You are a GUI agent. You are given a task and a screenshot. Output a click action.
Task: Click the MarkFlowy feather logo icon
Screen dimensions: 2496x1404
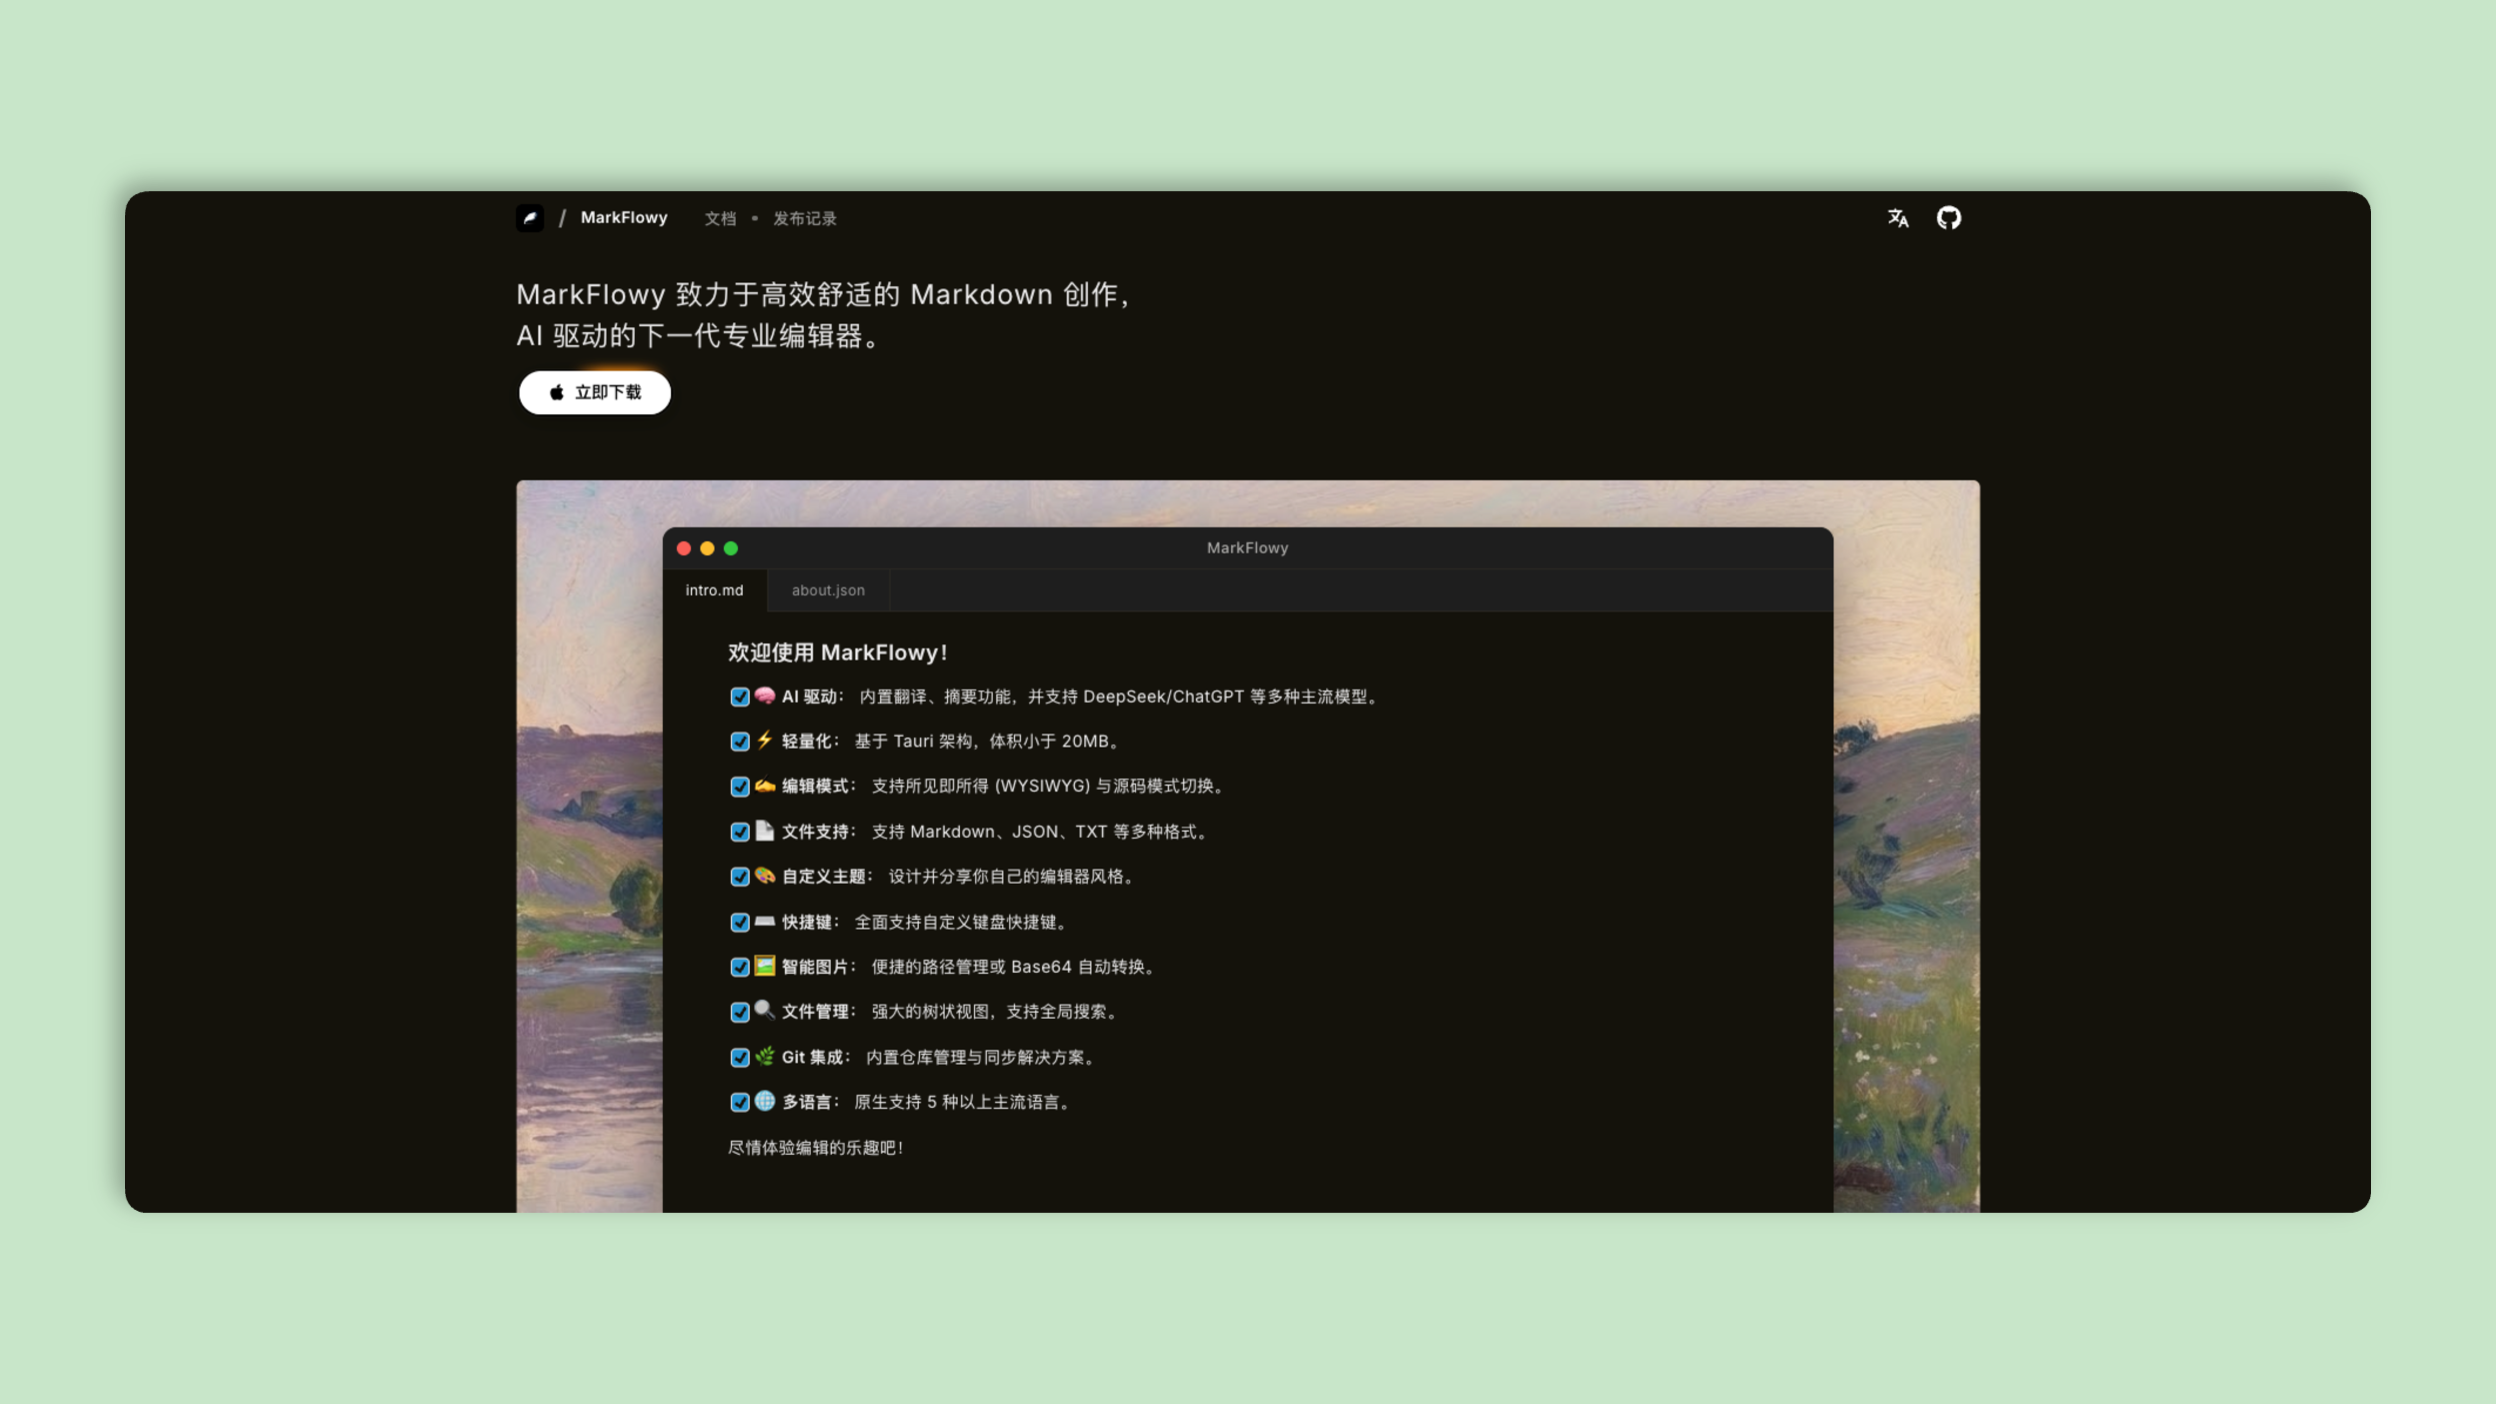(530, 218)
